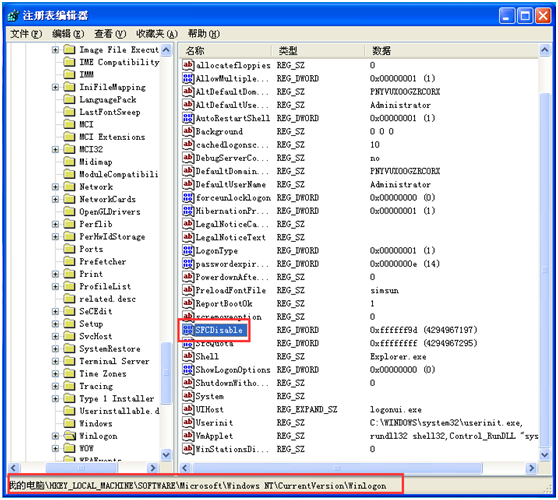Click the ShowLogonOptions DWORD icon
558x500 pixels.
pos(188,370)
